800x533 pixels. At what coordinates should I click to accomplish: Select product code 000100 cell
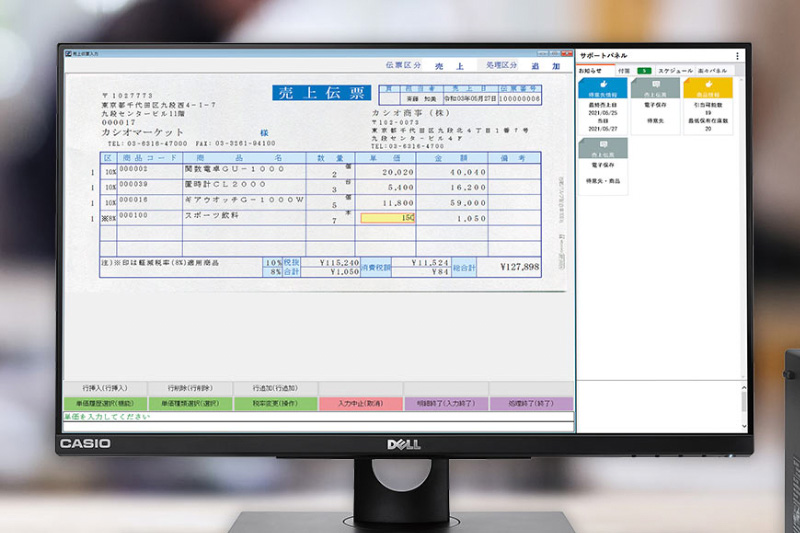click(149, 216)
